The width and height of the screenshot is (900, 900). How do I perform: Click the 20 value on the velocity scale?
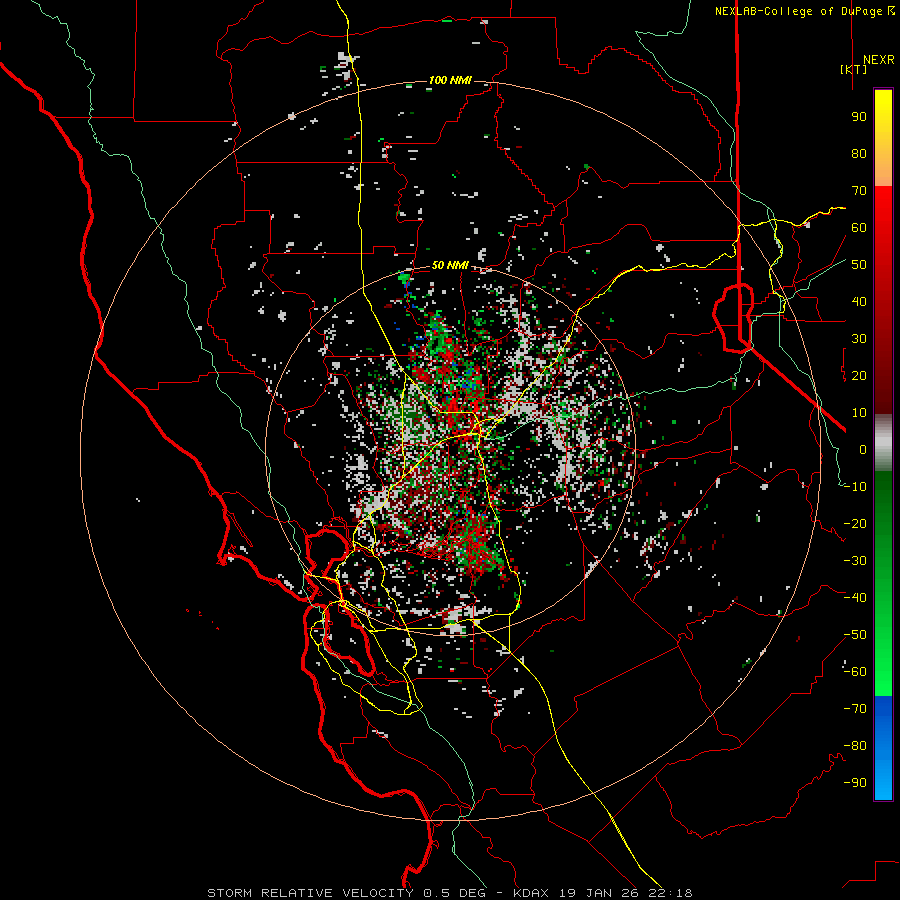click(x=859, y=375)
